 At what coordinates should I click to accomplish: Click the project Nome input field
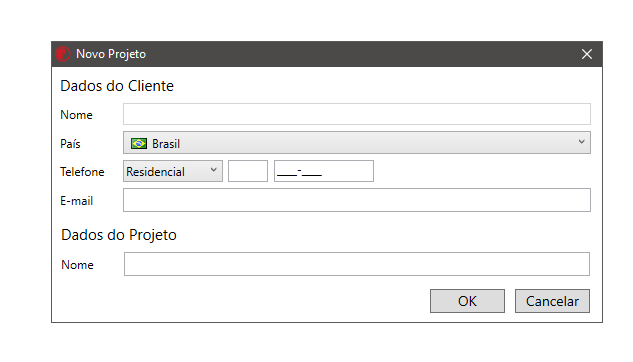[x=357, y=264]
